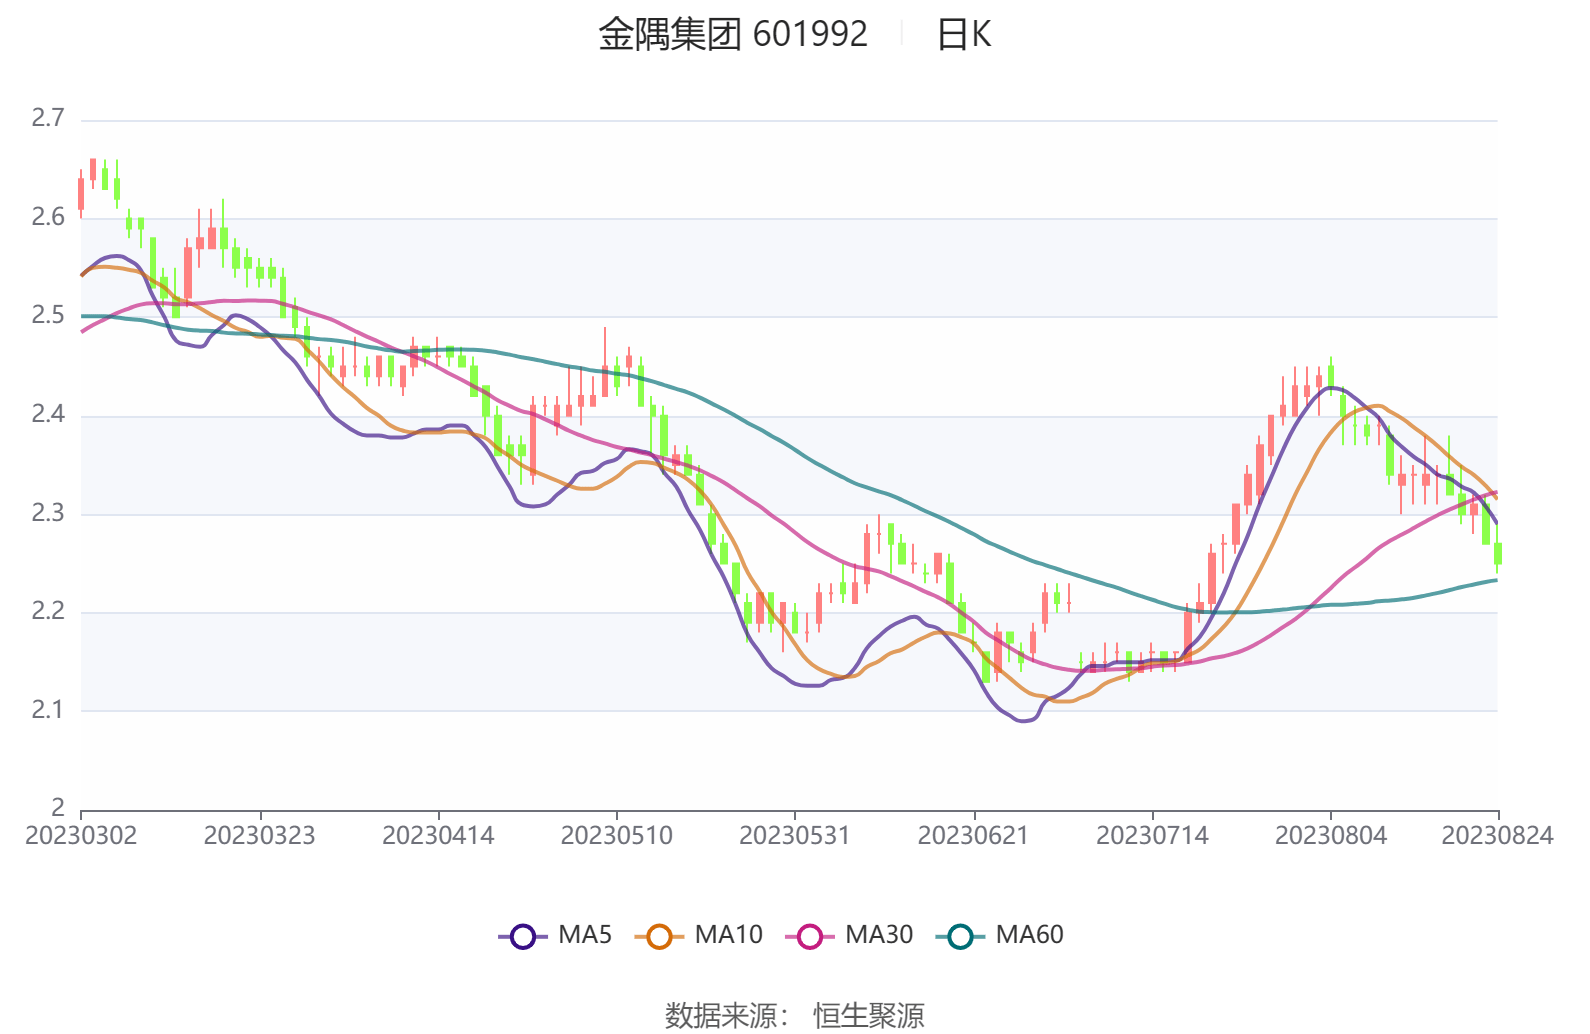Image resolution: width=1590 pixels, height=1034 pixels.
Task: Toggle the MA5 legend series
Action: point(555,936)
